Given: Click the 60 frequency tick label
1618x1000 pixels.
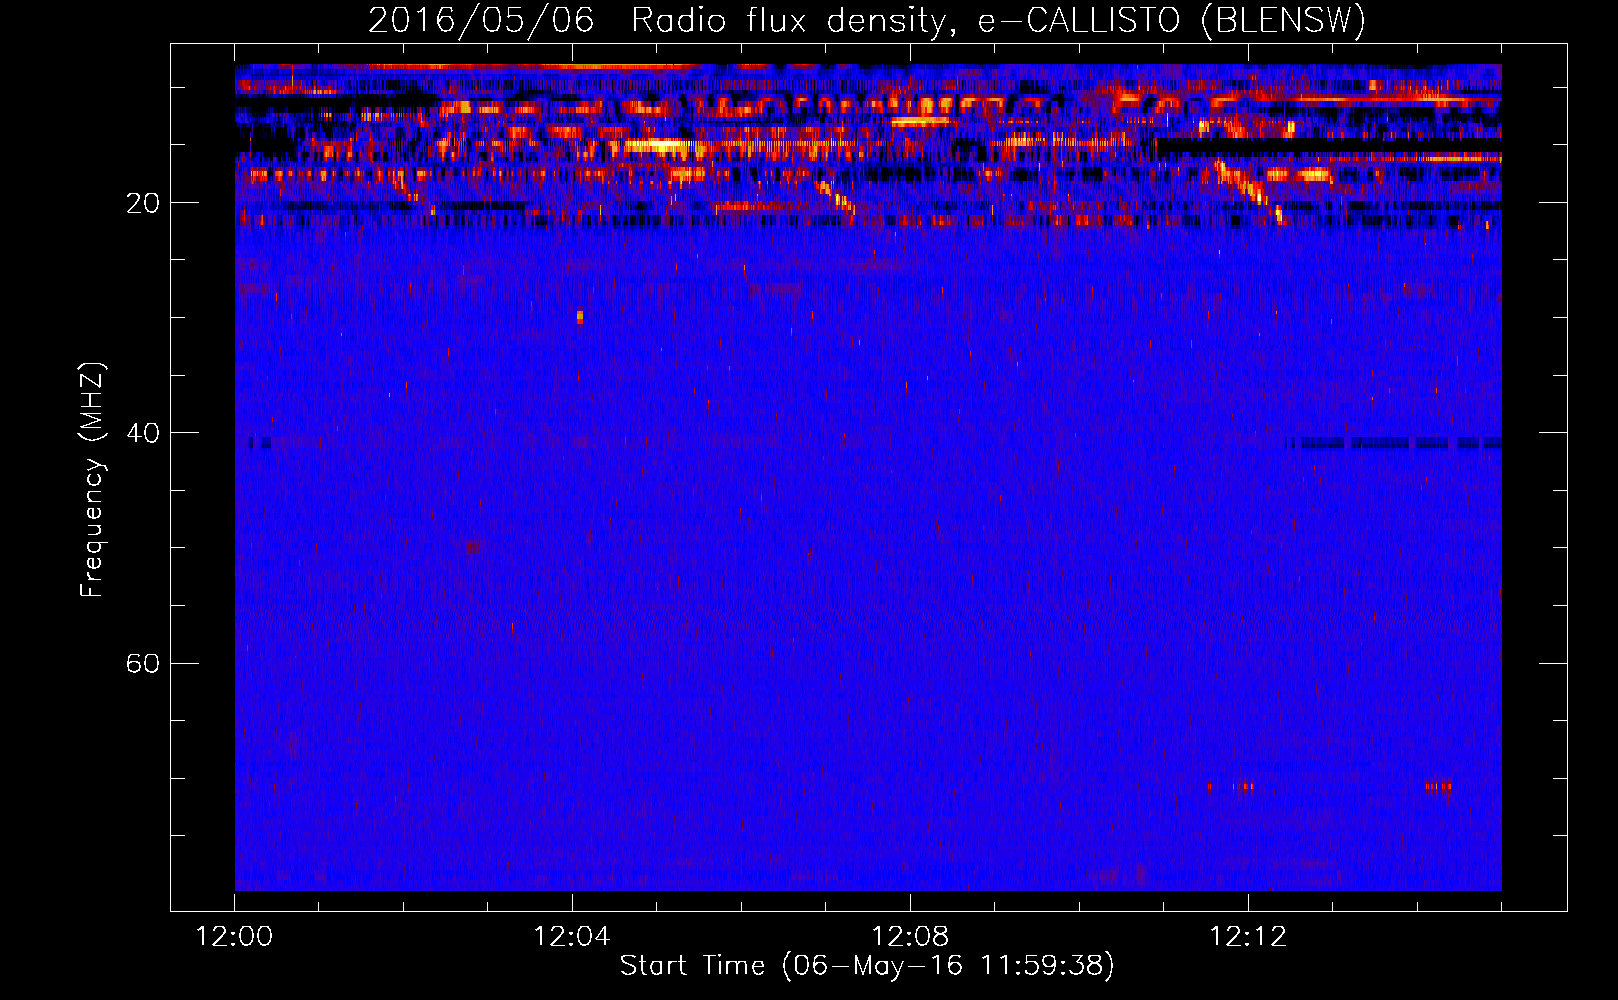Looking at the screenshot, I should point(142,663).
